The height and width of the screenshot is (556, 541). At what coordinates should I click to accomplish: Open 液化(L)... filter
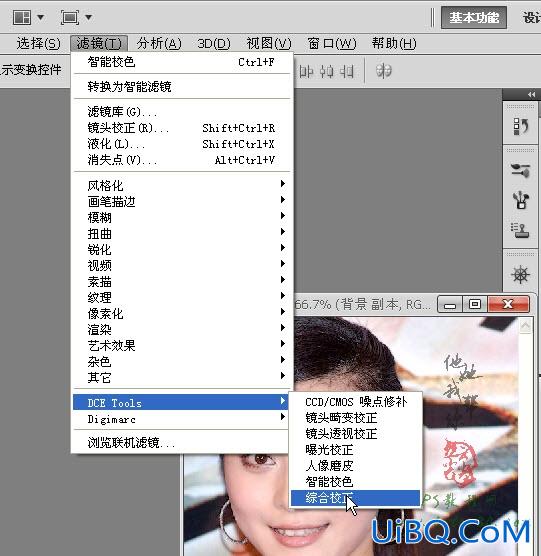click(182, 144)
